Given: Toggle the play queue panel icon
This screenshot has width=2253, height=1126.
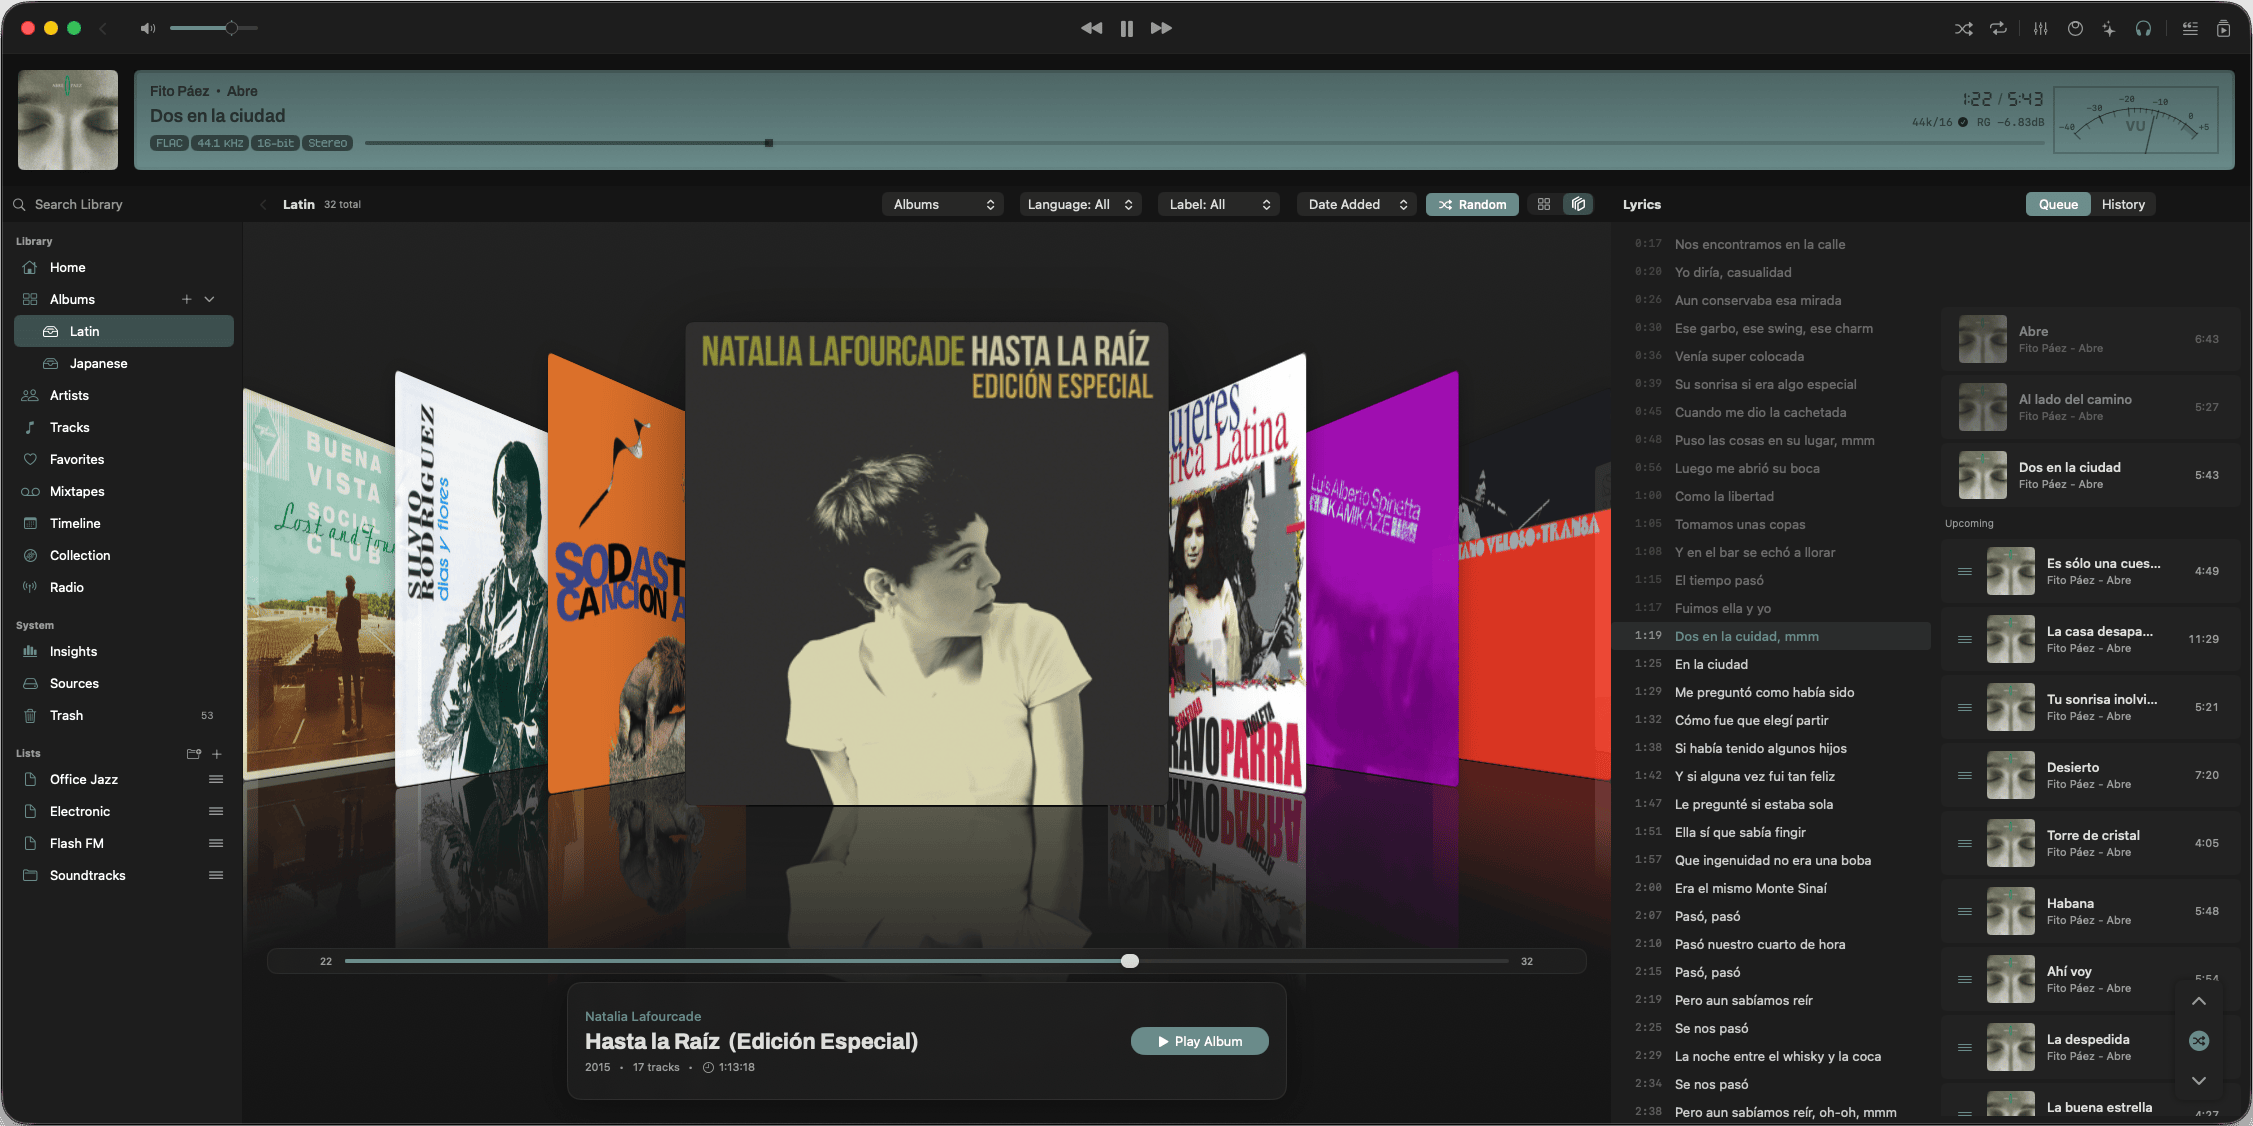Looking at the screenshot, I should pyautogui.click(x=2224, y=29).
